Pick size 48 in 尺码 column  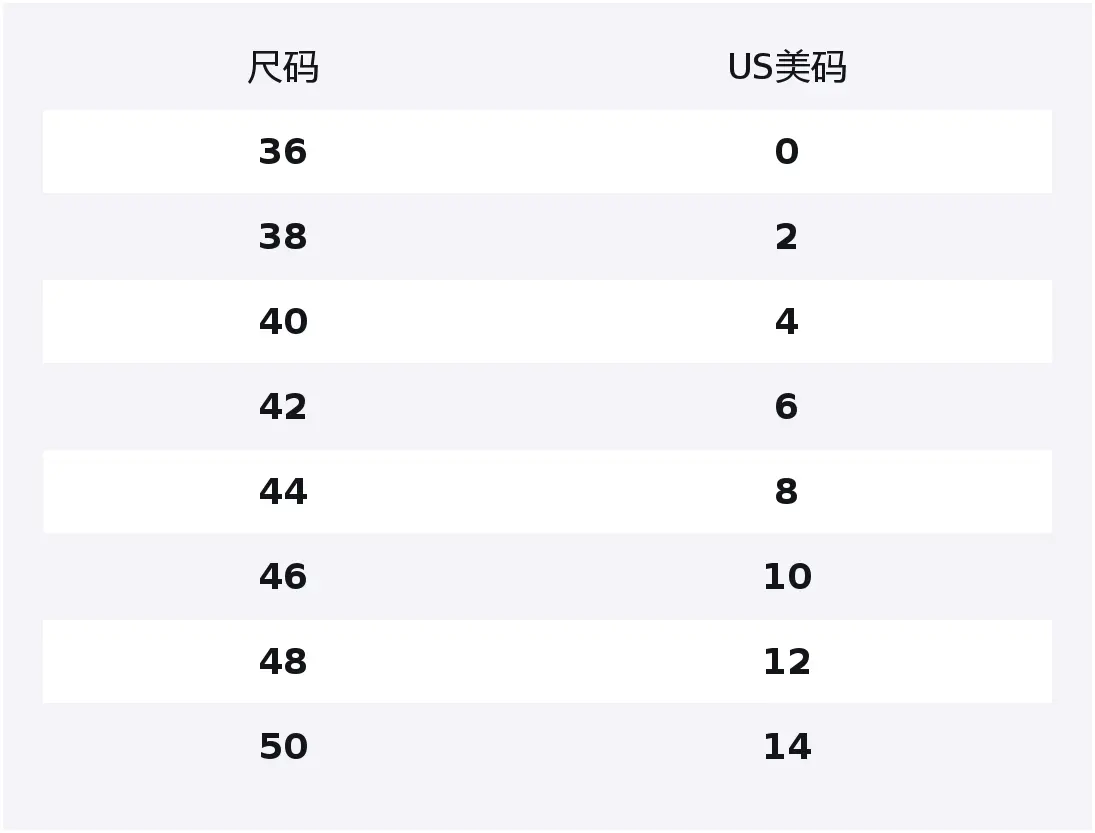pos(283,662)
